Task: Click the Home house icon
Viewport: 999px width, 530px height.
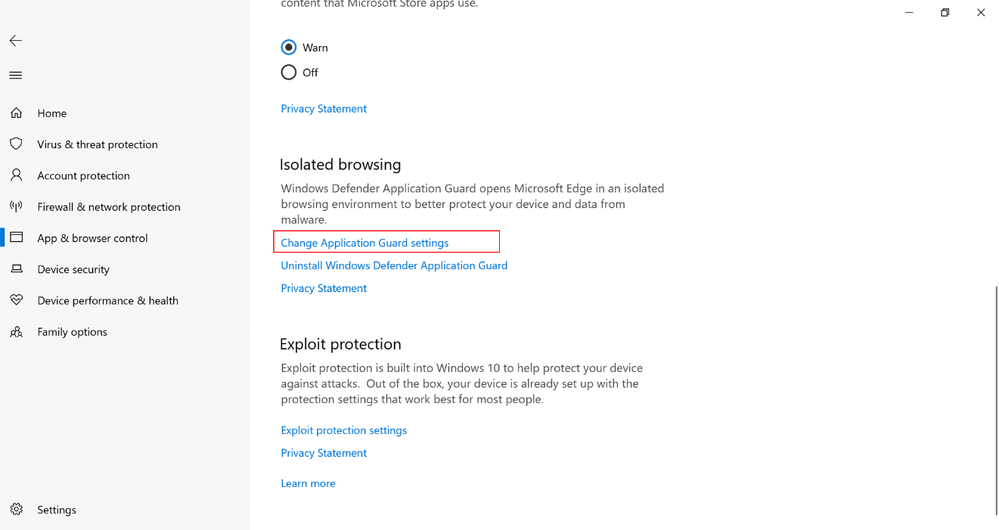Action: pos(17,113)
